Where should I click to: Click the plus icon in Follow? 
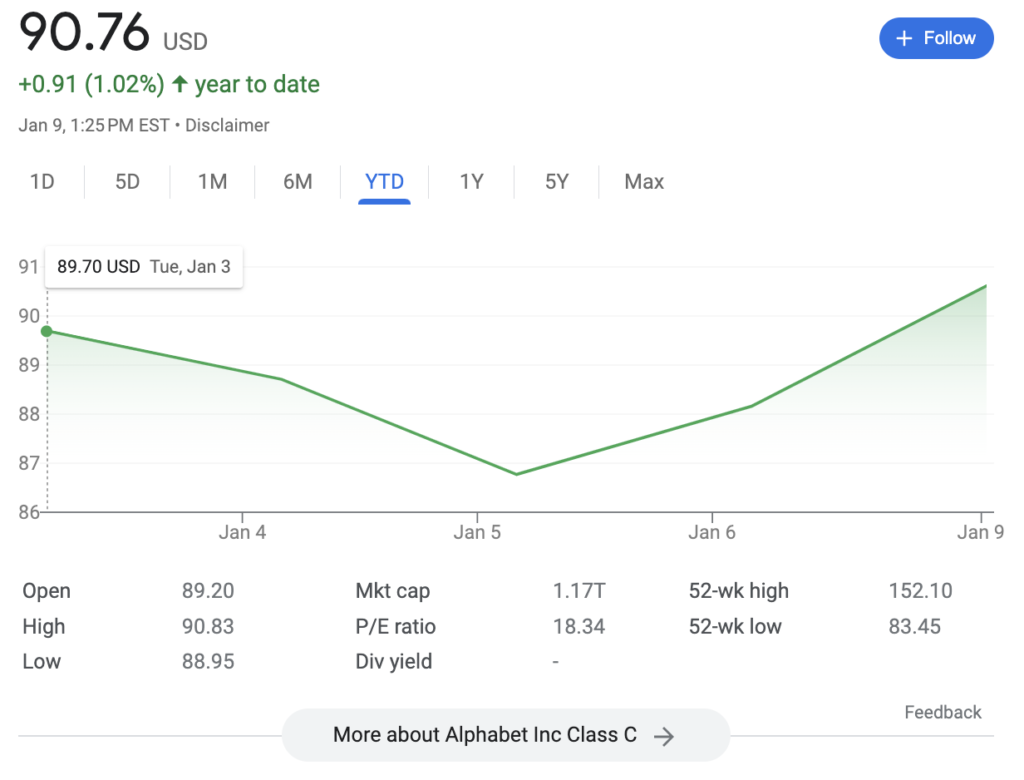click(904, 39)
